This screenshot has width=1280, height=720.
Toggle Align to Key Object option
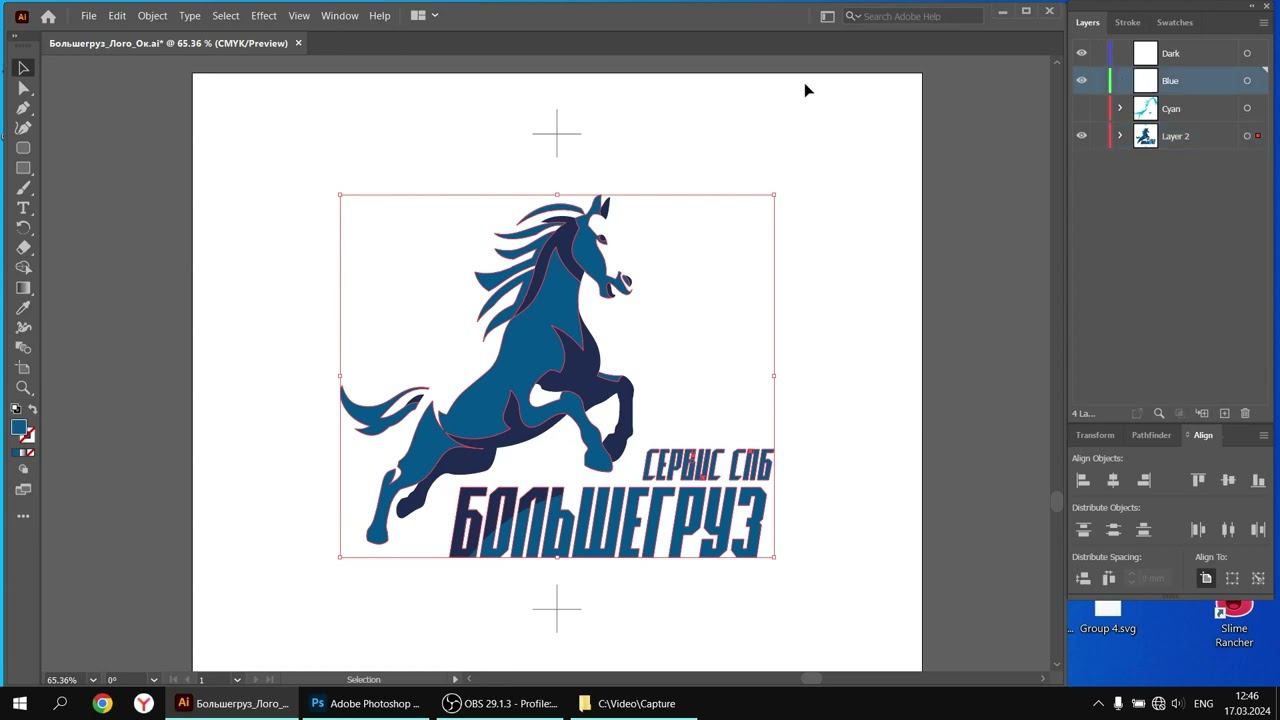tap(1258, 578)
